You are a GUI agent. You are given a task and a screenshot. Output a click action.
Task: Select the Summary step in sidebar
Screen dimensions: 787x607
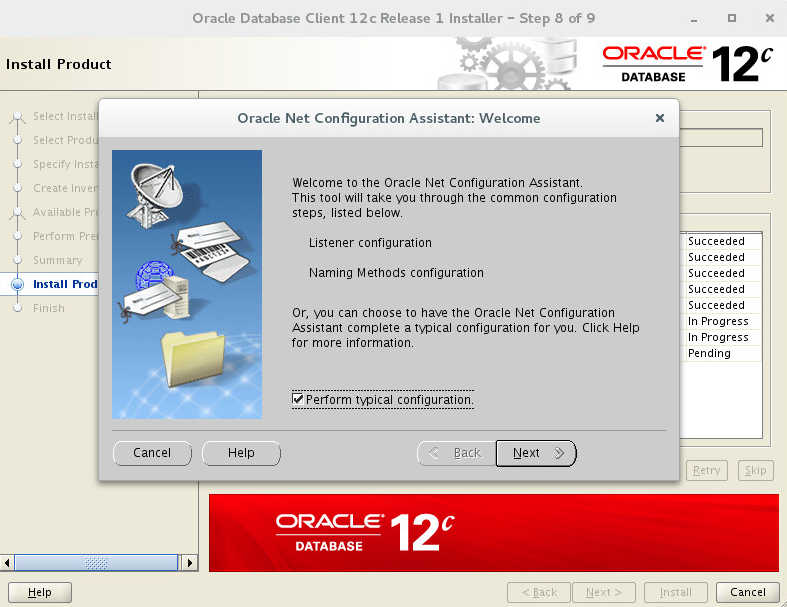57,260
